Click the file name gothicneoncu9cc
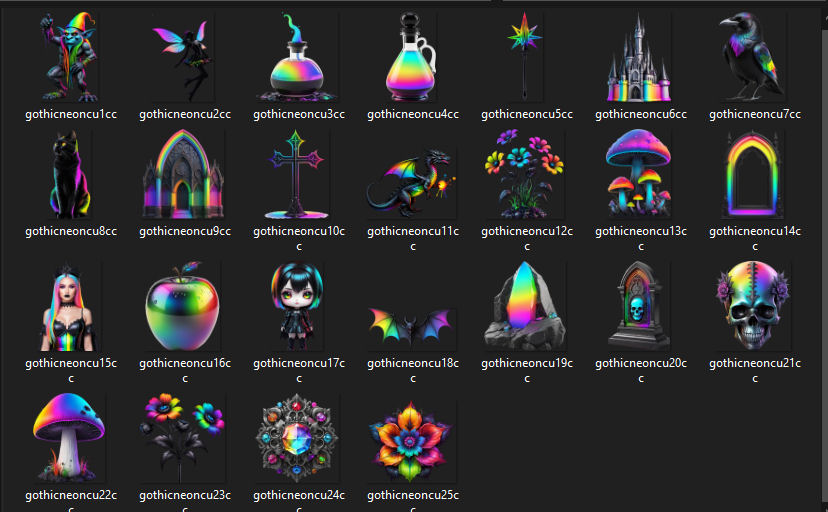The width and height of the screenshot is (828, 512). 185,231
